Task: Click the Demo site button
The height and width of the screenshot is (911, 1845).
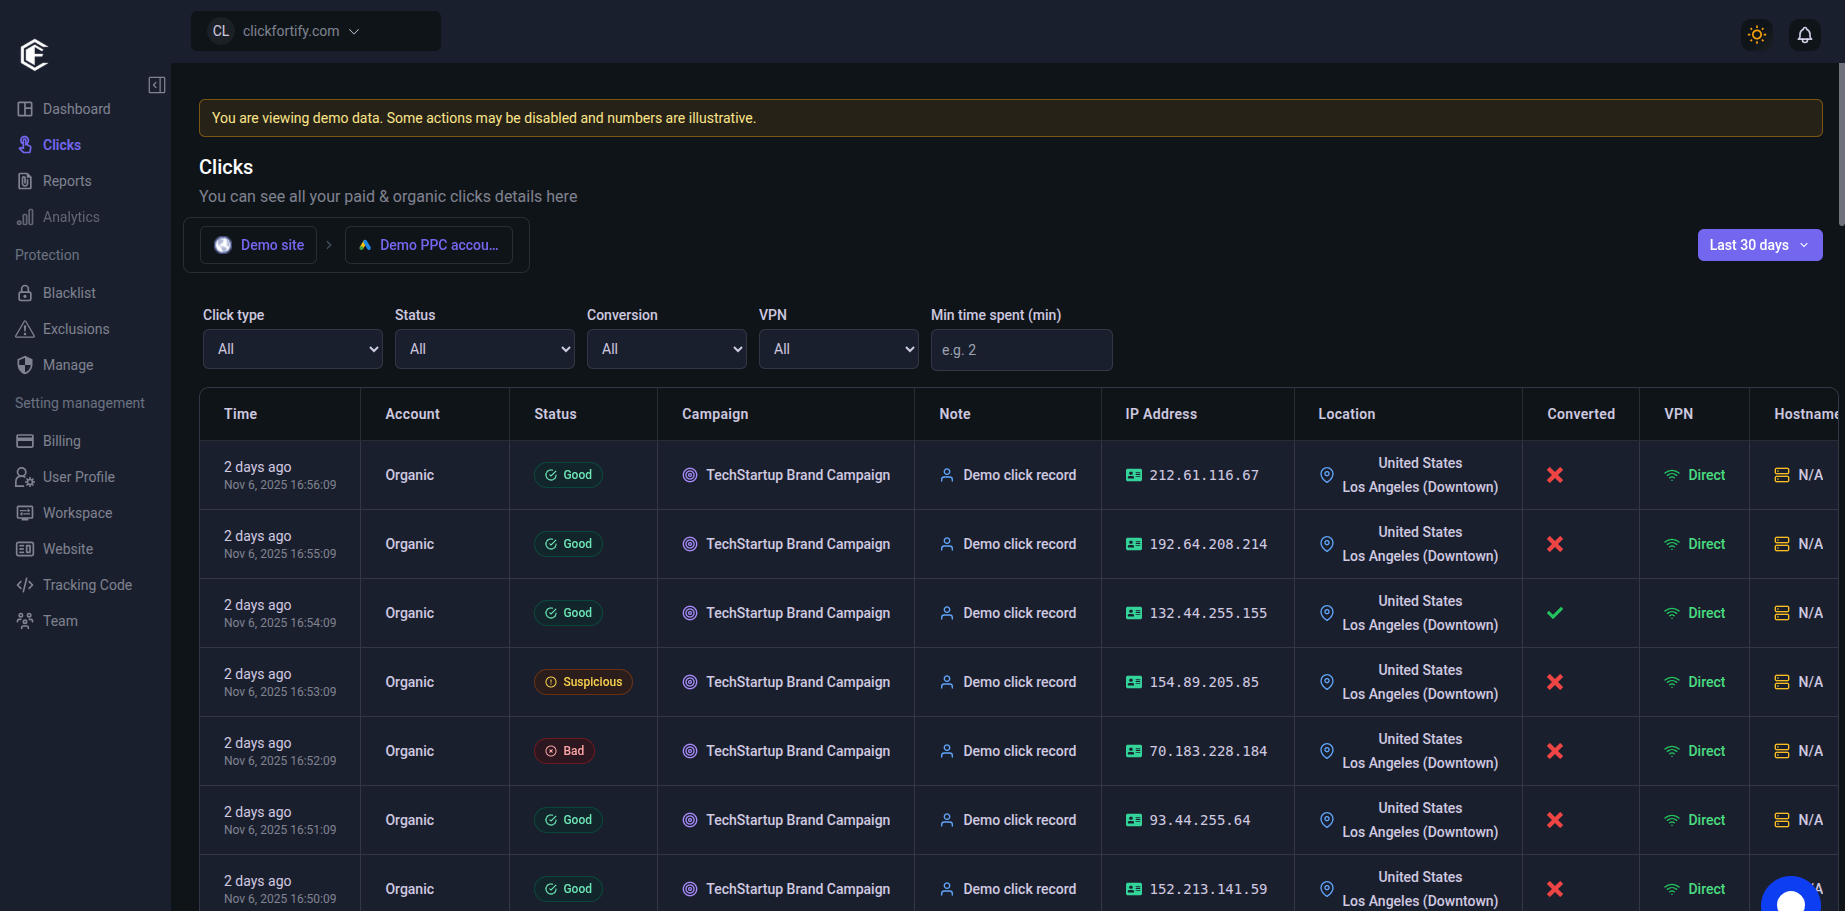Action: tap(259, 245)
